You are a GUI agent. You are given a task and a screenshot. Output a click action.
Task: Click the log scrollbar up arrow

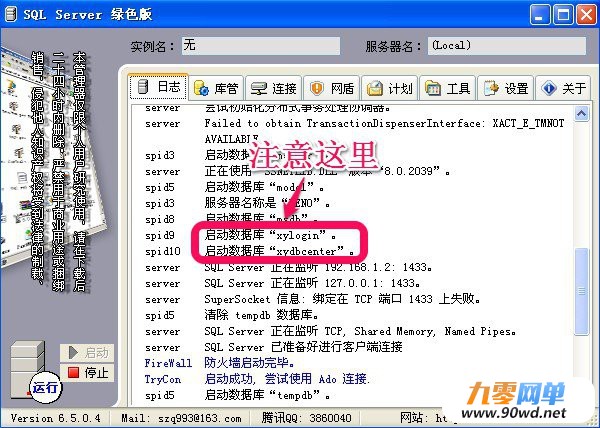(582, 114)
